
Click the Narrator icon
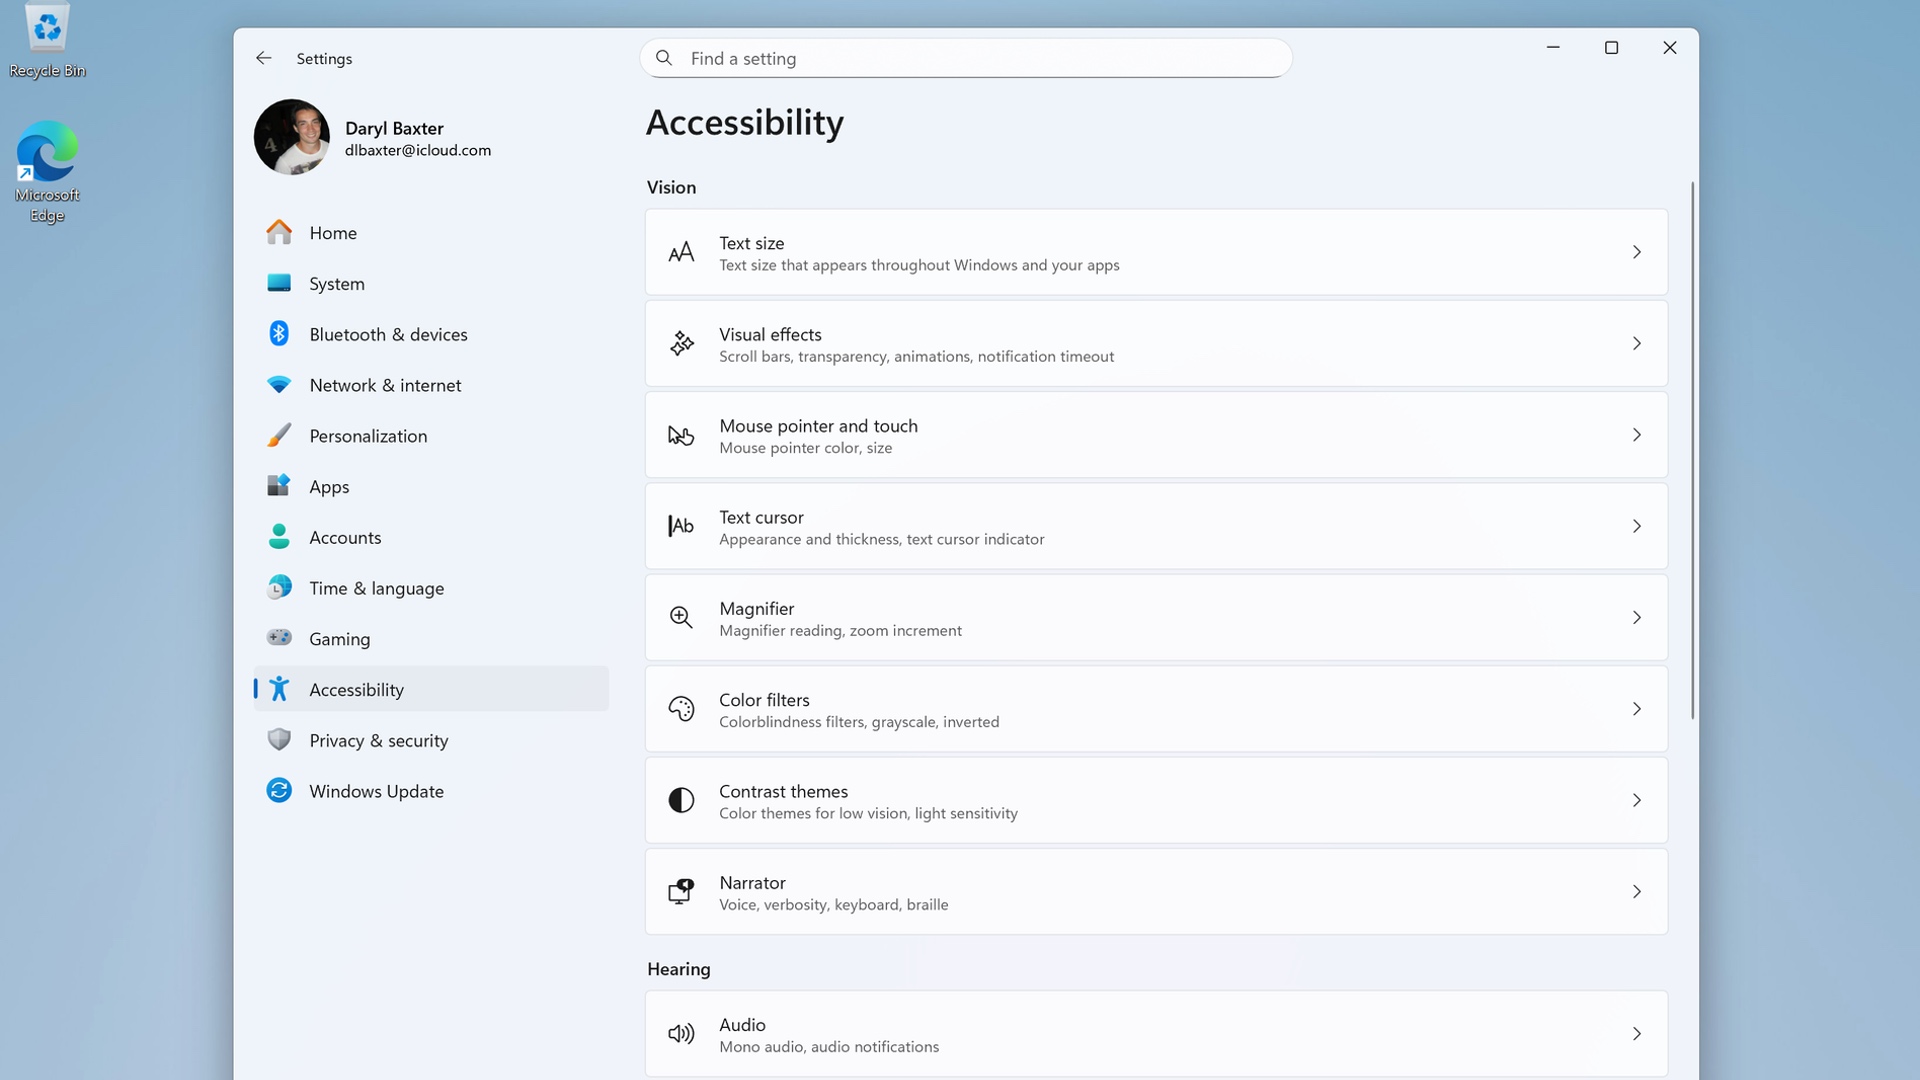tap(681, 891)
